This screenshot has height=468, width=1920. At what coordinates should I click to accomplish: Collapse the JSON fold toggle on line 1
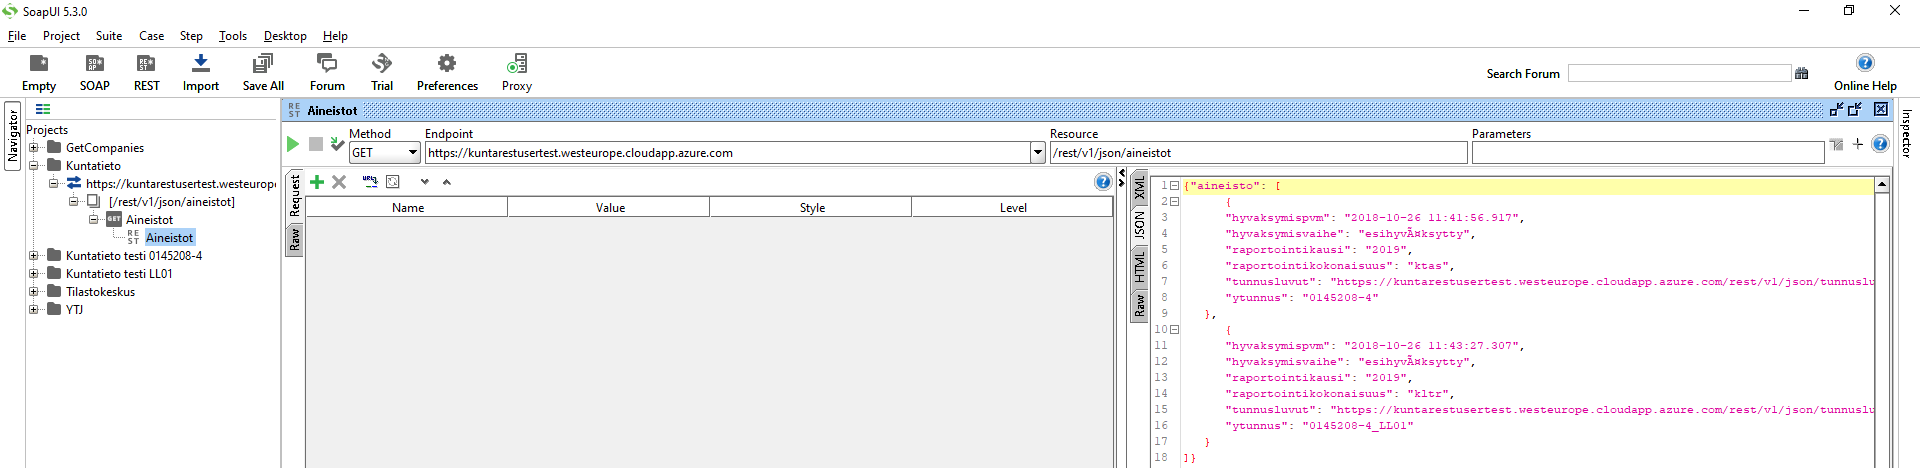1175,186
